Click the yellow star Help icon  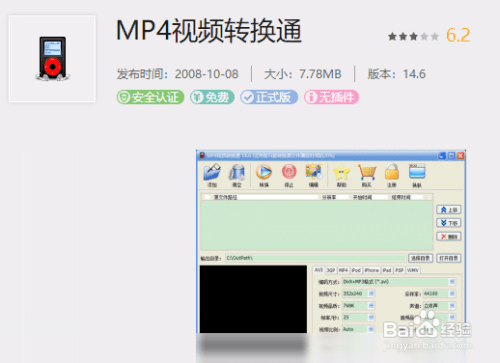click(341, 172)
